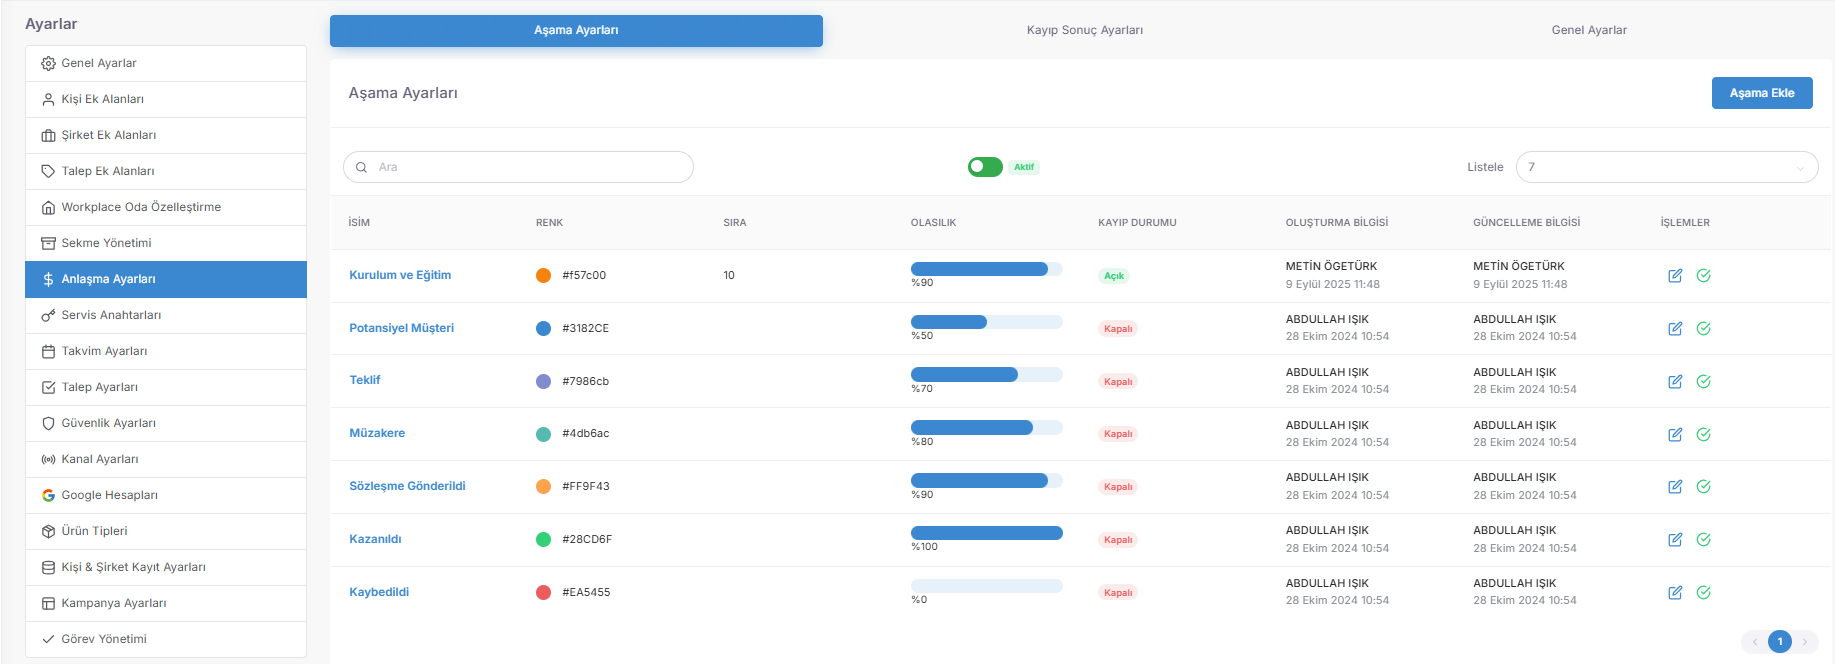Open the Kaybedildi stage link
This screenshot has height=664, width=1835.
point(379,592)
